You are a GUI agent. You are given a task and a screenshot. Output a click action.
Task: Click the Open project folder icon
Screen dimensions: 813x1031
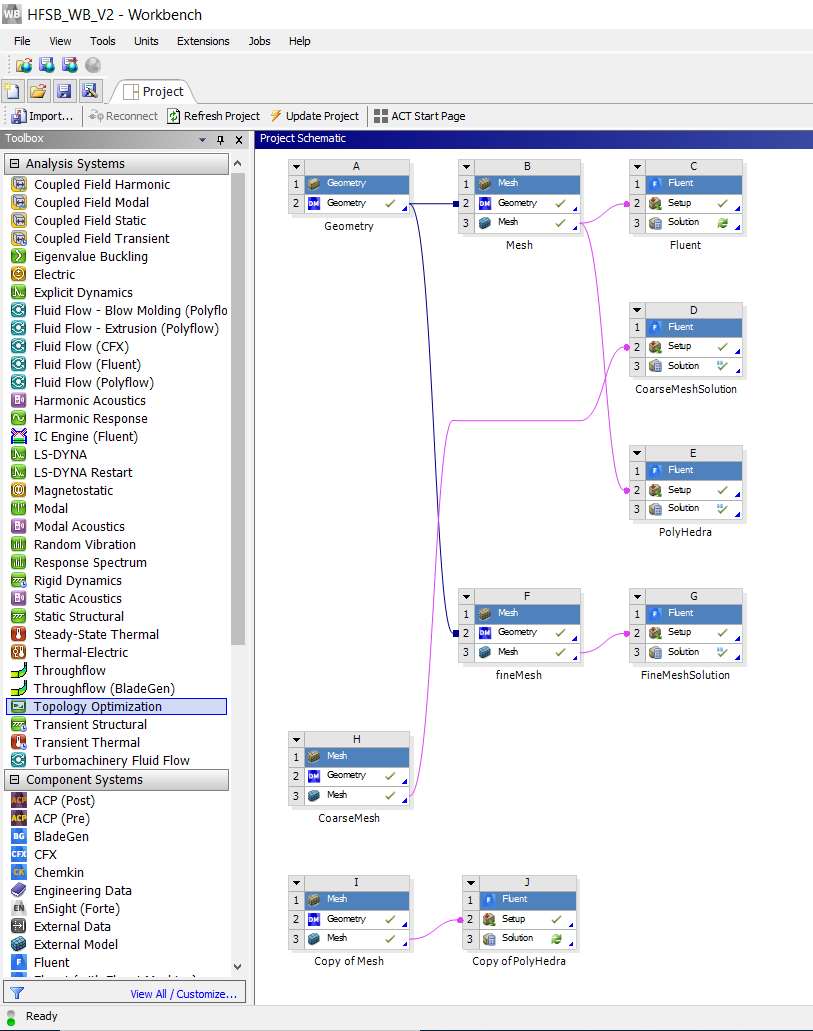38,91
